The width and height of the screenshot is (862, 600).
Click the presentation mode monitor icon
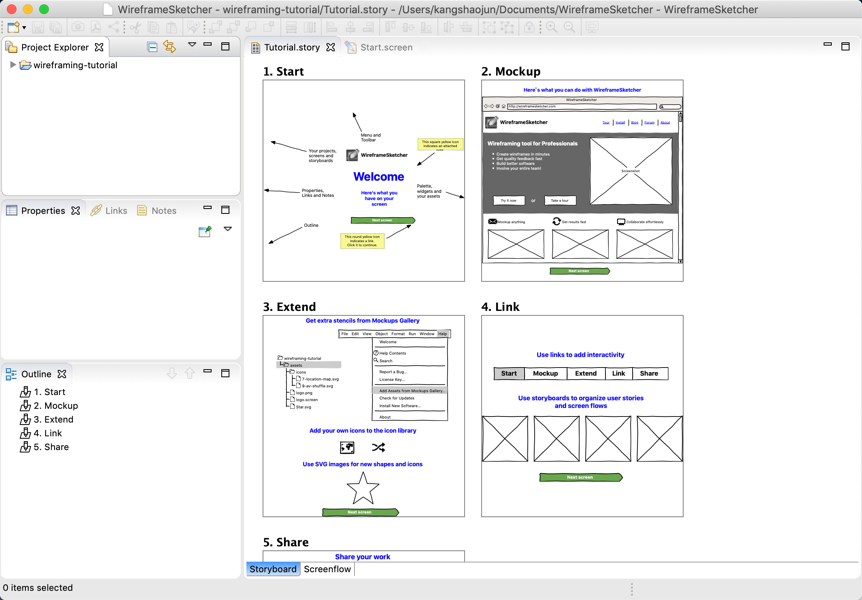(592, 27)
